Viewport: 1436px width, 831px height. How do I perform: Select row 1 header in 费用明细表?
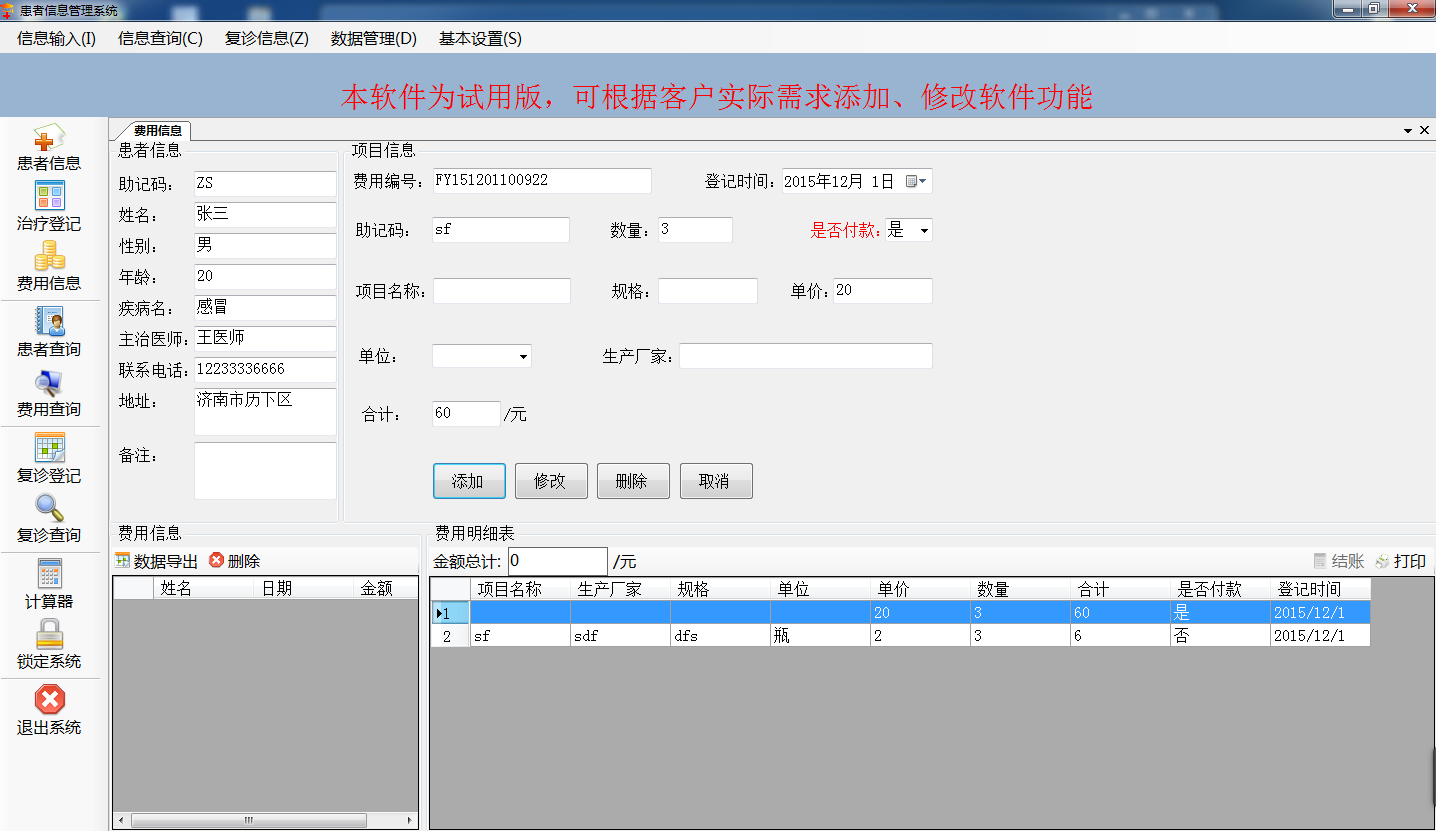pyautogui.click(x=450, y=612)
